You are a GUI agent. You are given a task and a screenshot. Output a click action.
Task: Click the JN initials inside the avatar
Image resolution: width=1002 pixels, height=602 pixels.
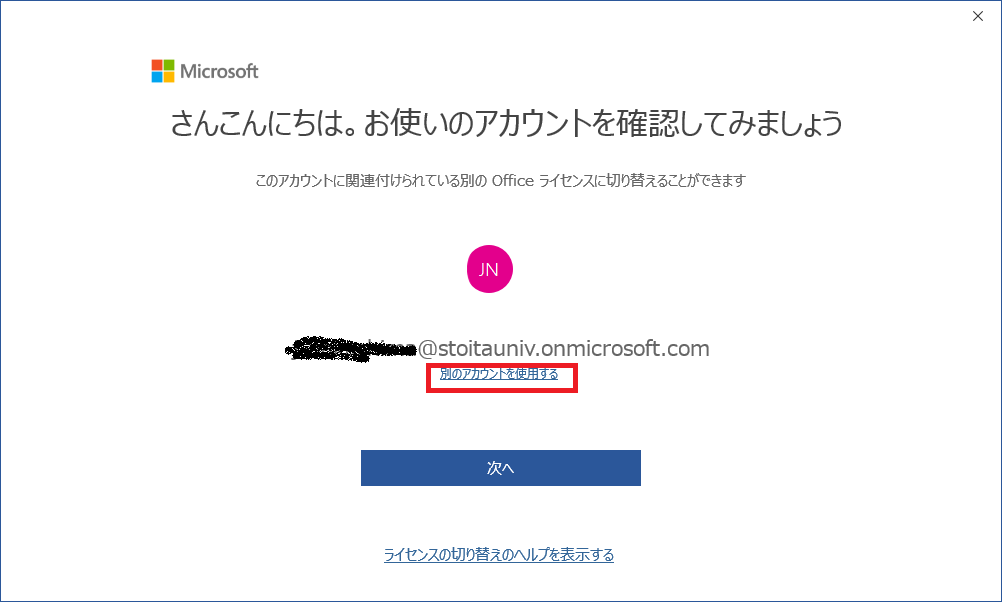coord(489,270)
